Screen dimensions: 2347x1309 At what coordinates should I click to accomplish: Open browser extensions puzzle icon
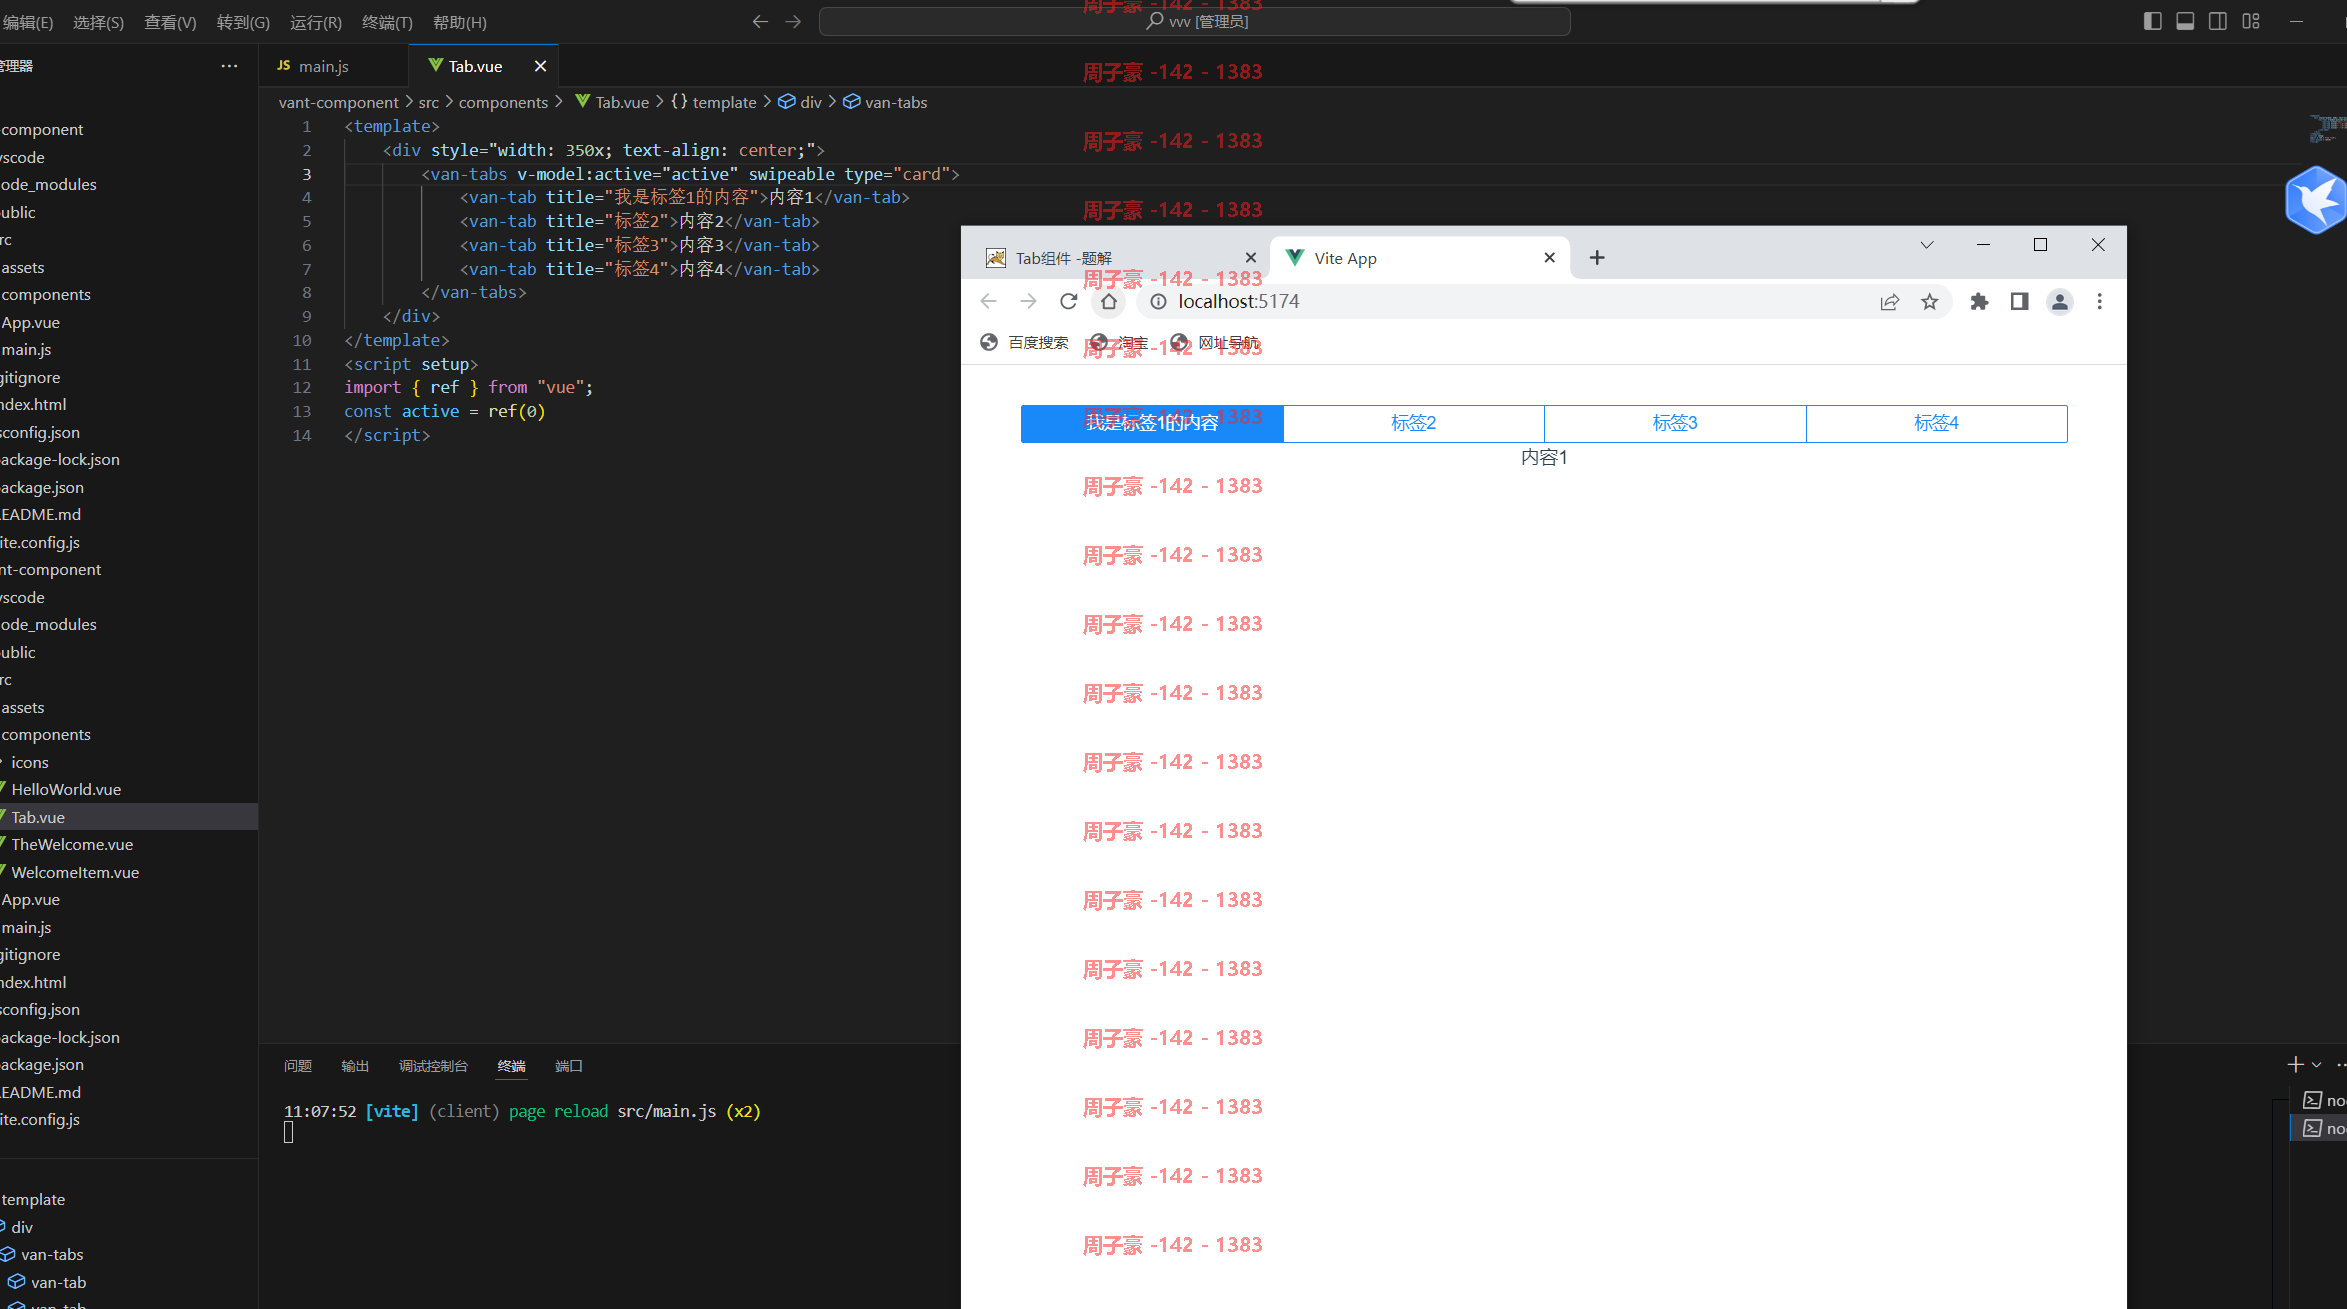(1979, 302)
